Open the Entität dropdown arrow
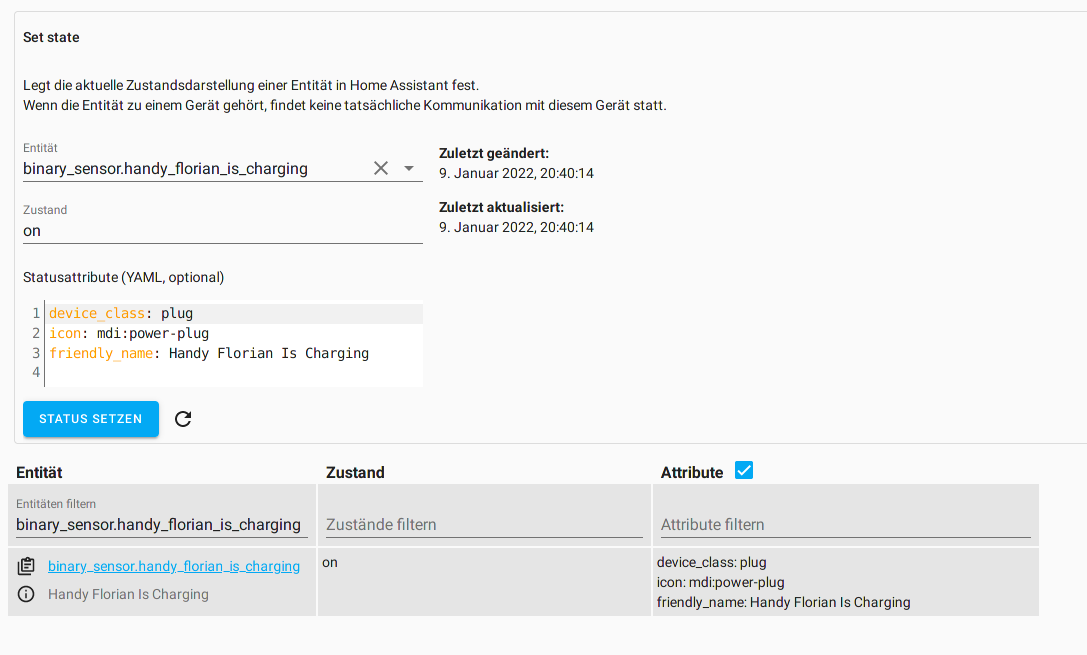1087x655 pixels. [409, 169]
